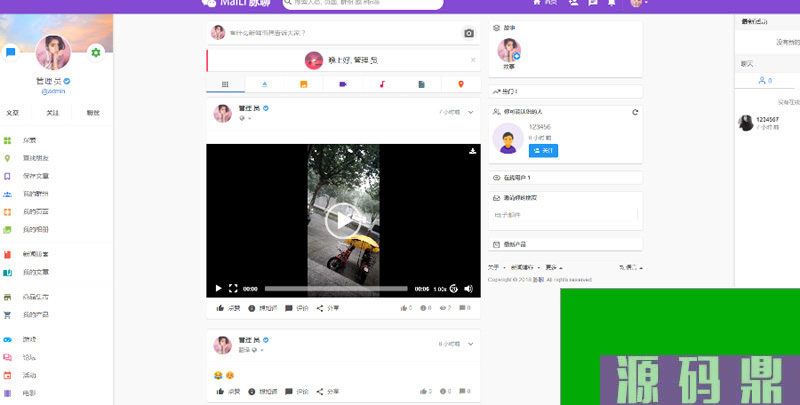Open the blue chat bubble beside the profile avatar

pos(10,52)
